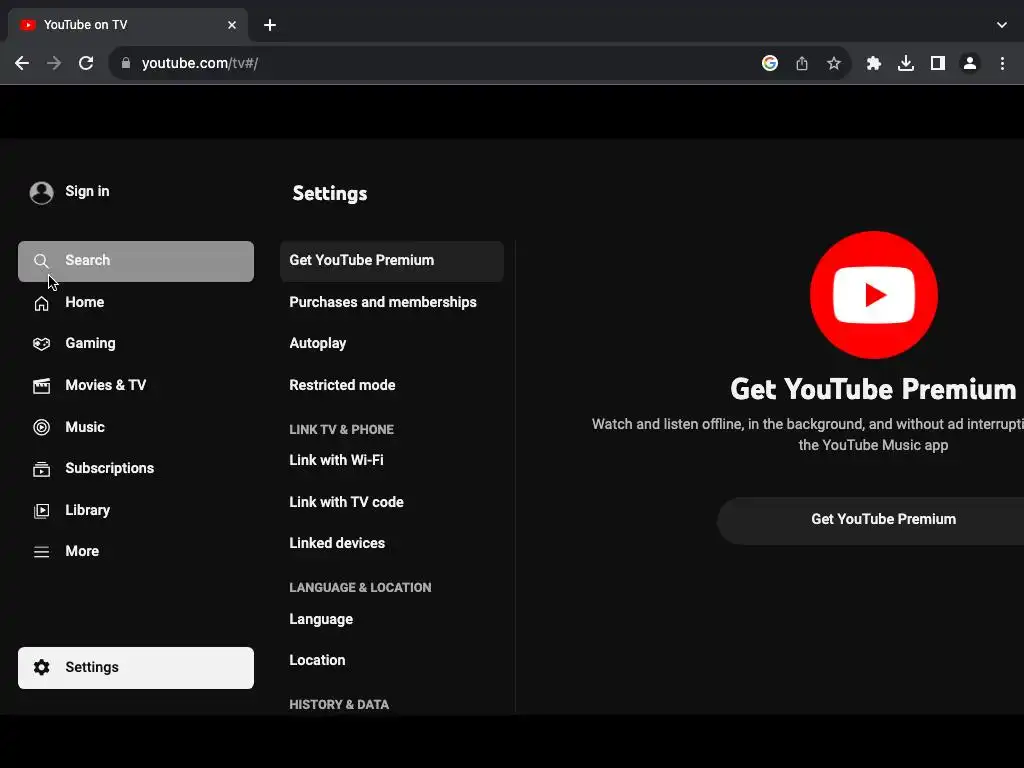Click the Sign in text label
The width and height of the screenshot is (1024, 768).
click(x=87, y=191)
